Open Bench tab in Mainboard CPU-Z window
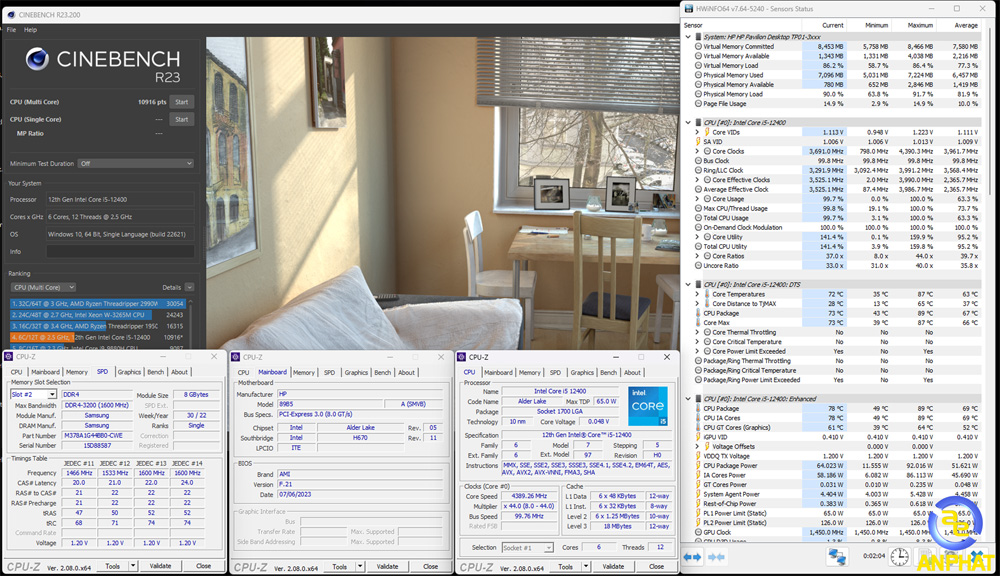The width and height of the screenshot is (1000, 576). point(383,373)
